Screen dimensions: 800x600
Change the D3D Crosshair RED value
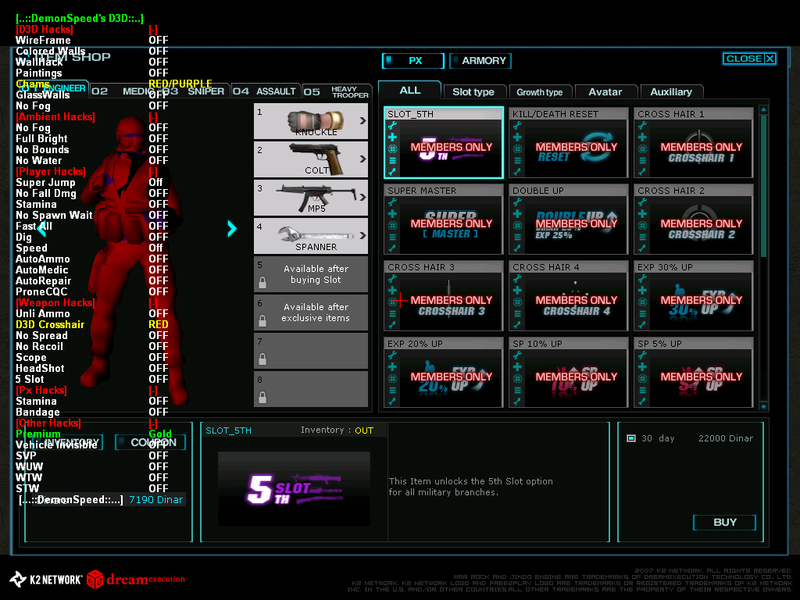(158, 324)
